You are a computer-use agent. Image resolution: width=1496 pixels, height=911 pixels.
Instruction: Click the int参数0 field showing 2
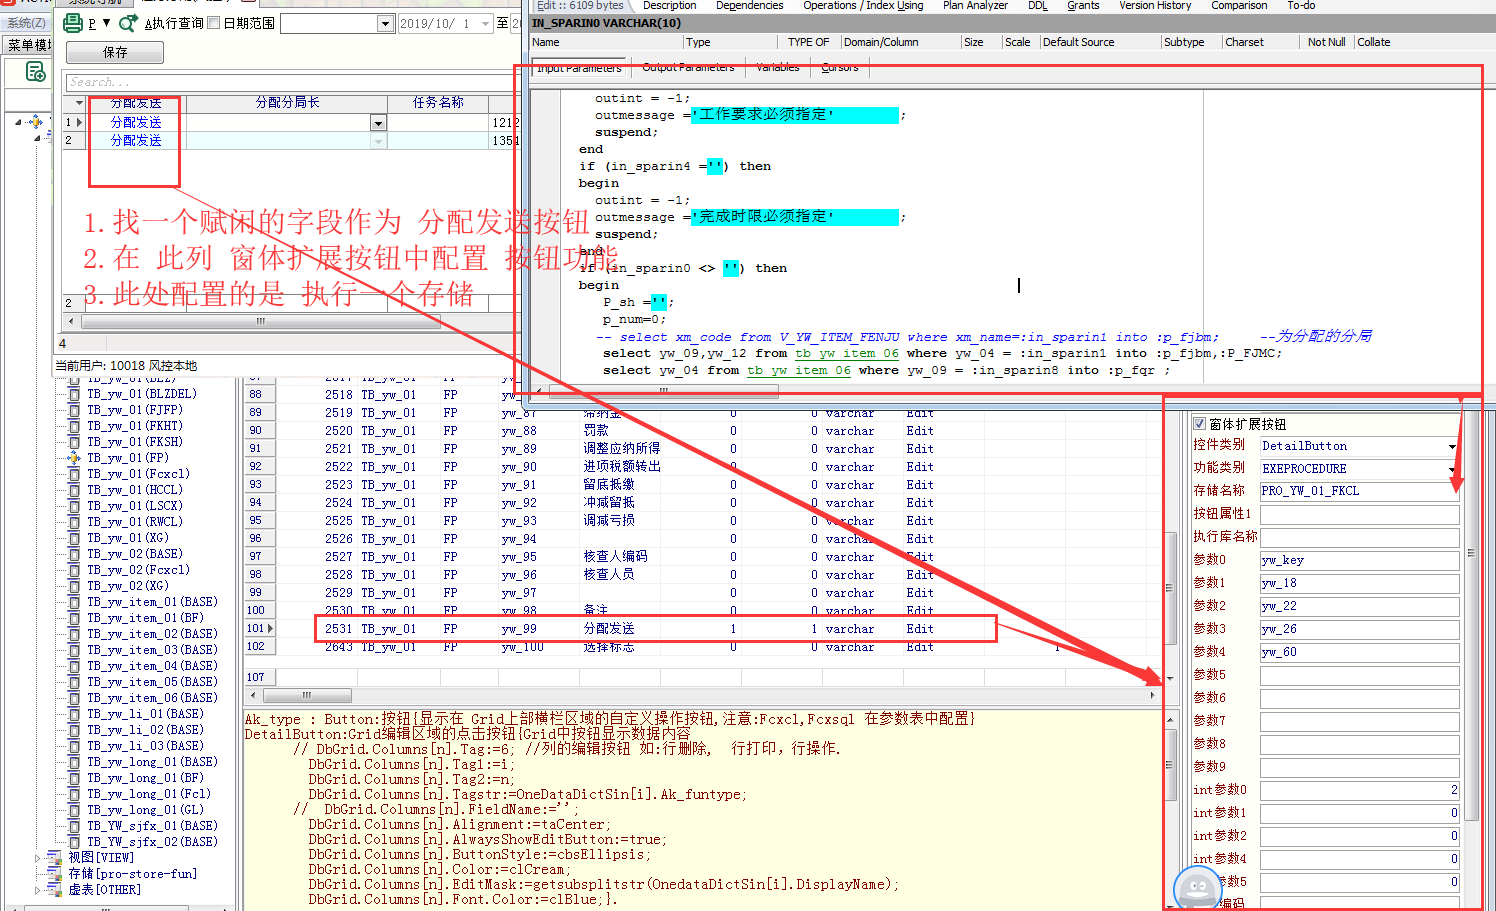tap(1359, 790)
